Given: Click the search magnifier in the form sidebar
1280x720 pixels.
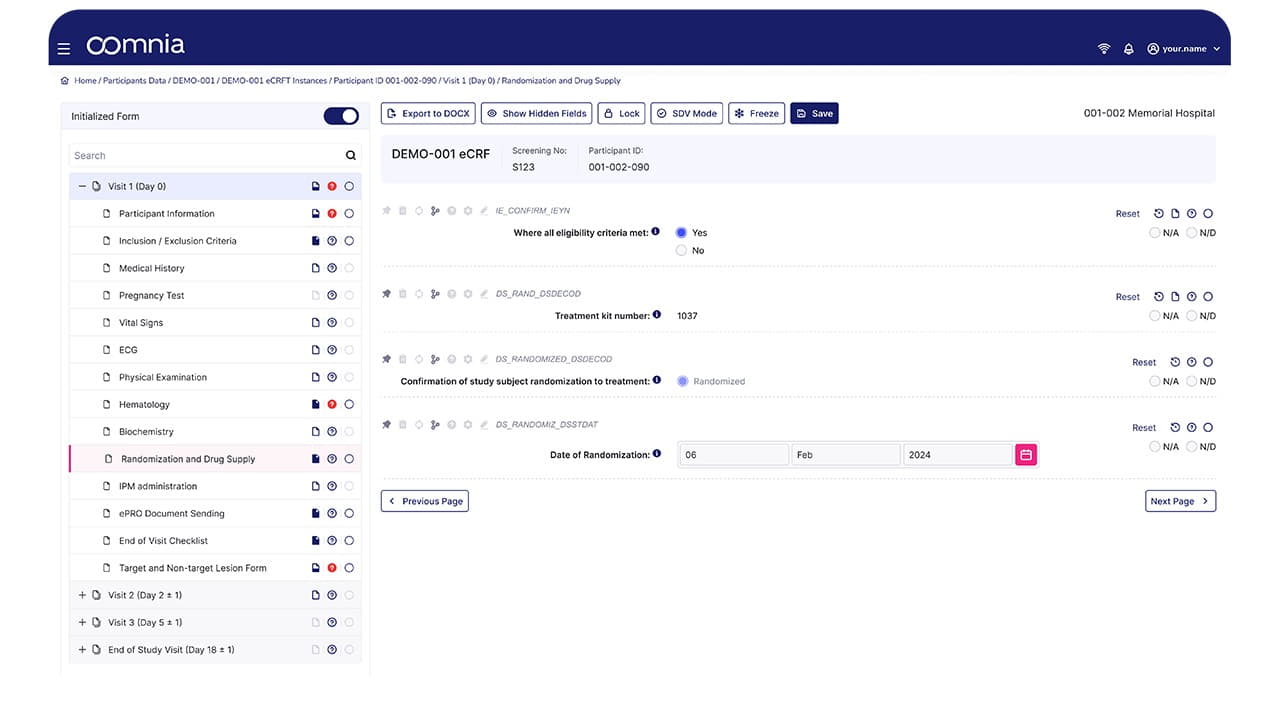Looking at the screenshot, I should click(350, 155).
